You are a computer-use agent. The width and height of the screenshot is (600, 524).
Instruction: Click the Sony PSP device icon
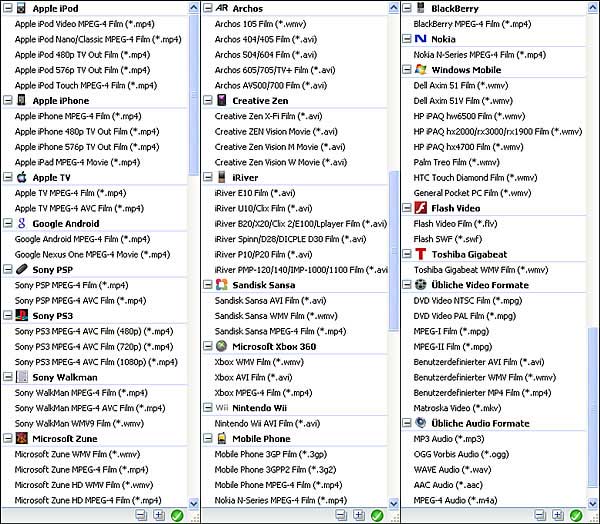22,269
